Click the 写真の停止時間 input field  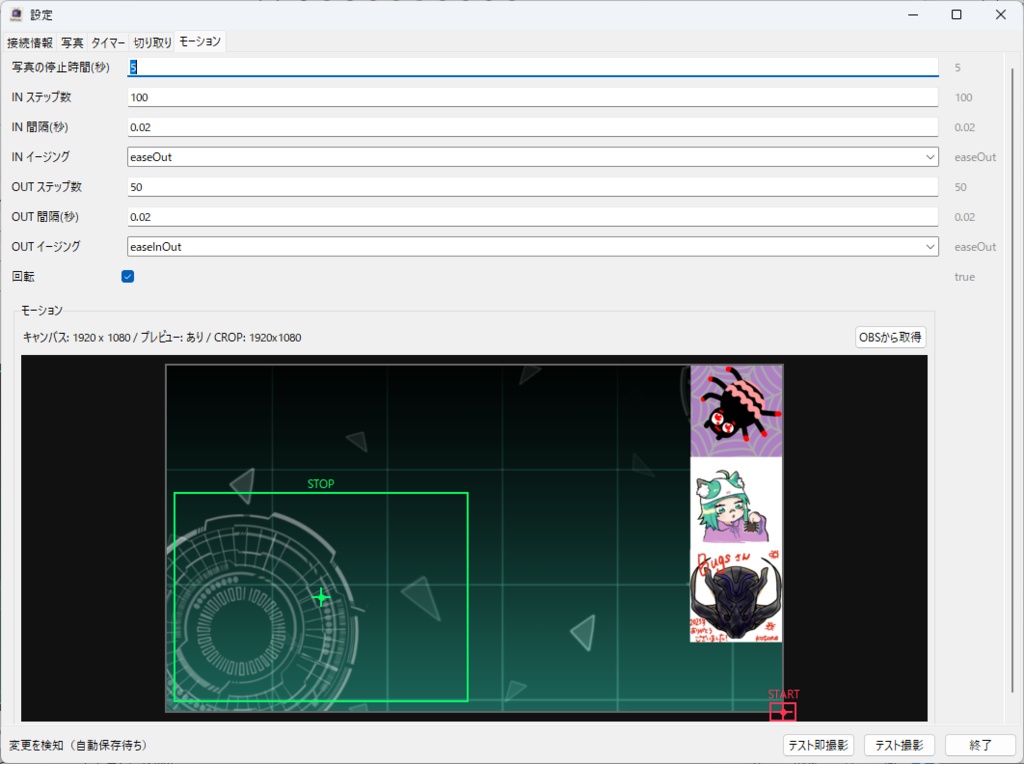pyautogui.click(x=530, y=67)
